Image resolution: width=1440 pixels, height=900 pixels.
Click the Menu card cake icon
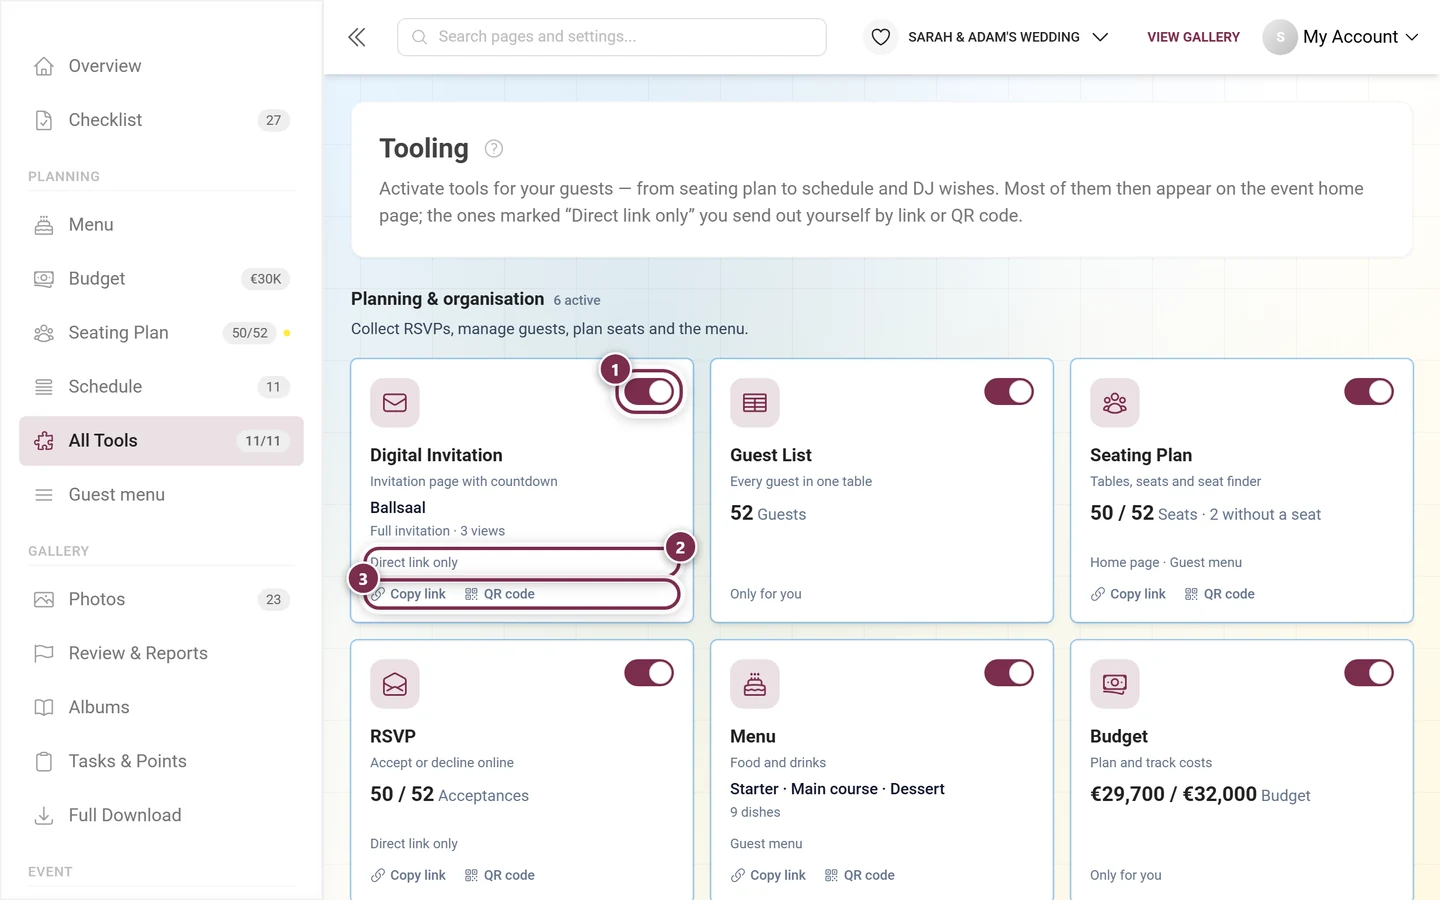755,684
